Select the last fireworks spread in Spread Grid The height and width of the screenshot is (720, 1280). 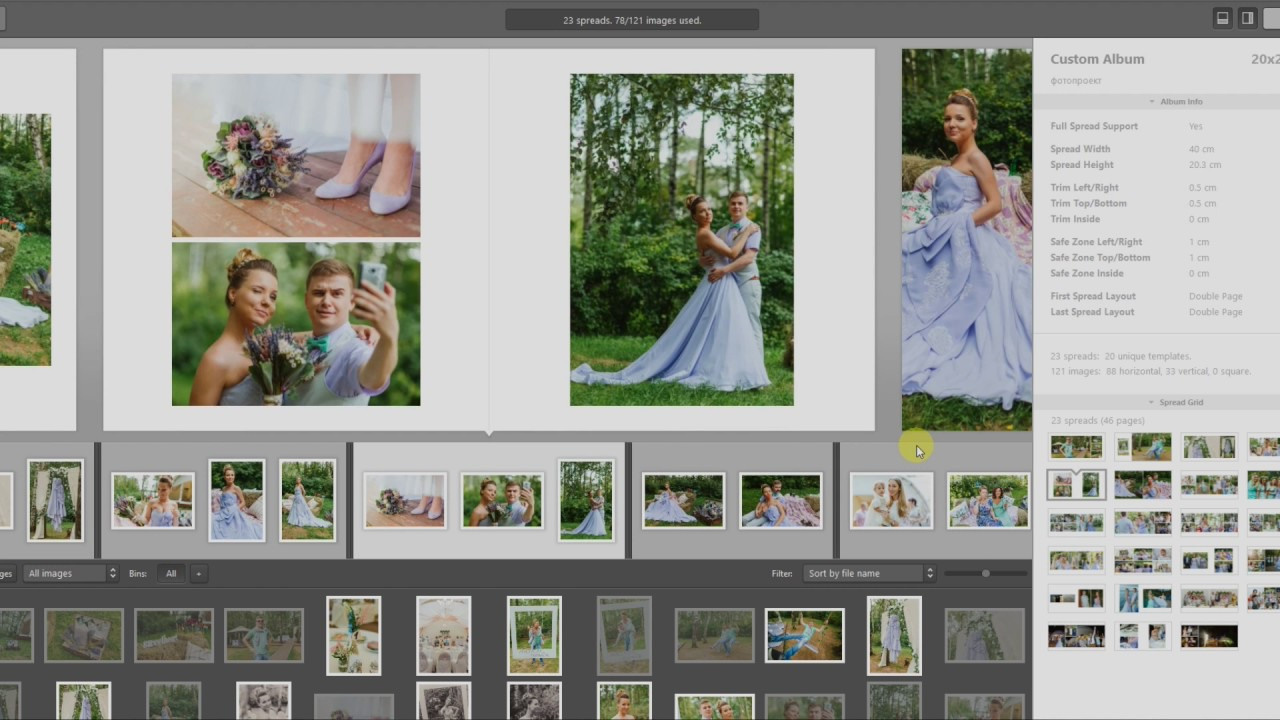tap(1208, 636)
